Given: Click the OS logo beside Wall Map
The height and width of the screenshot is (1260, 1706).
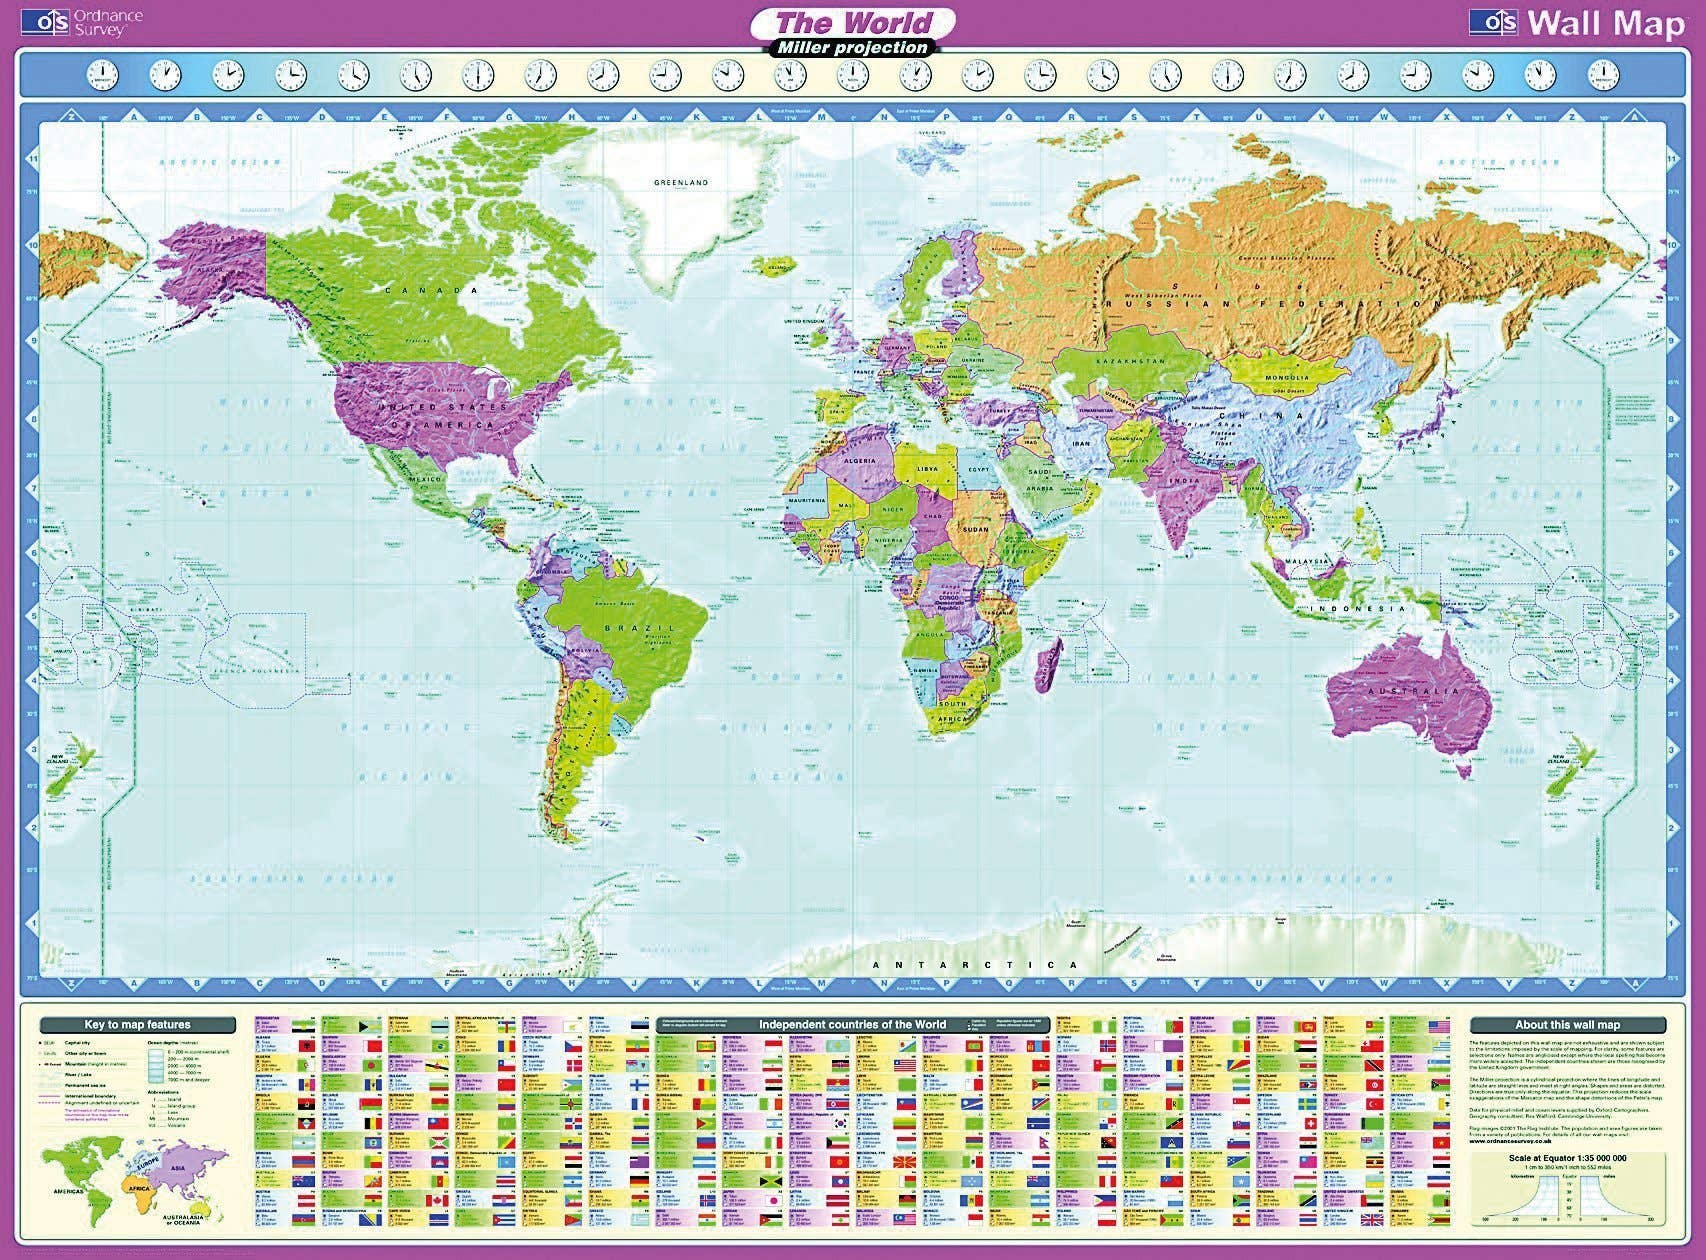Looking at the screenshot, I should 1494,23.
